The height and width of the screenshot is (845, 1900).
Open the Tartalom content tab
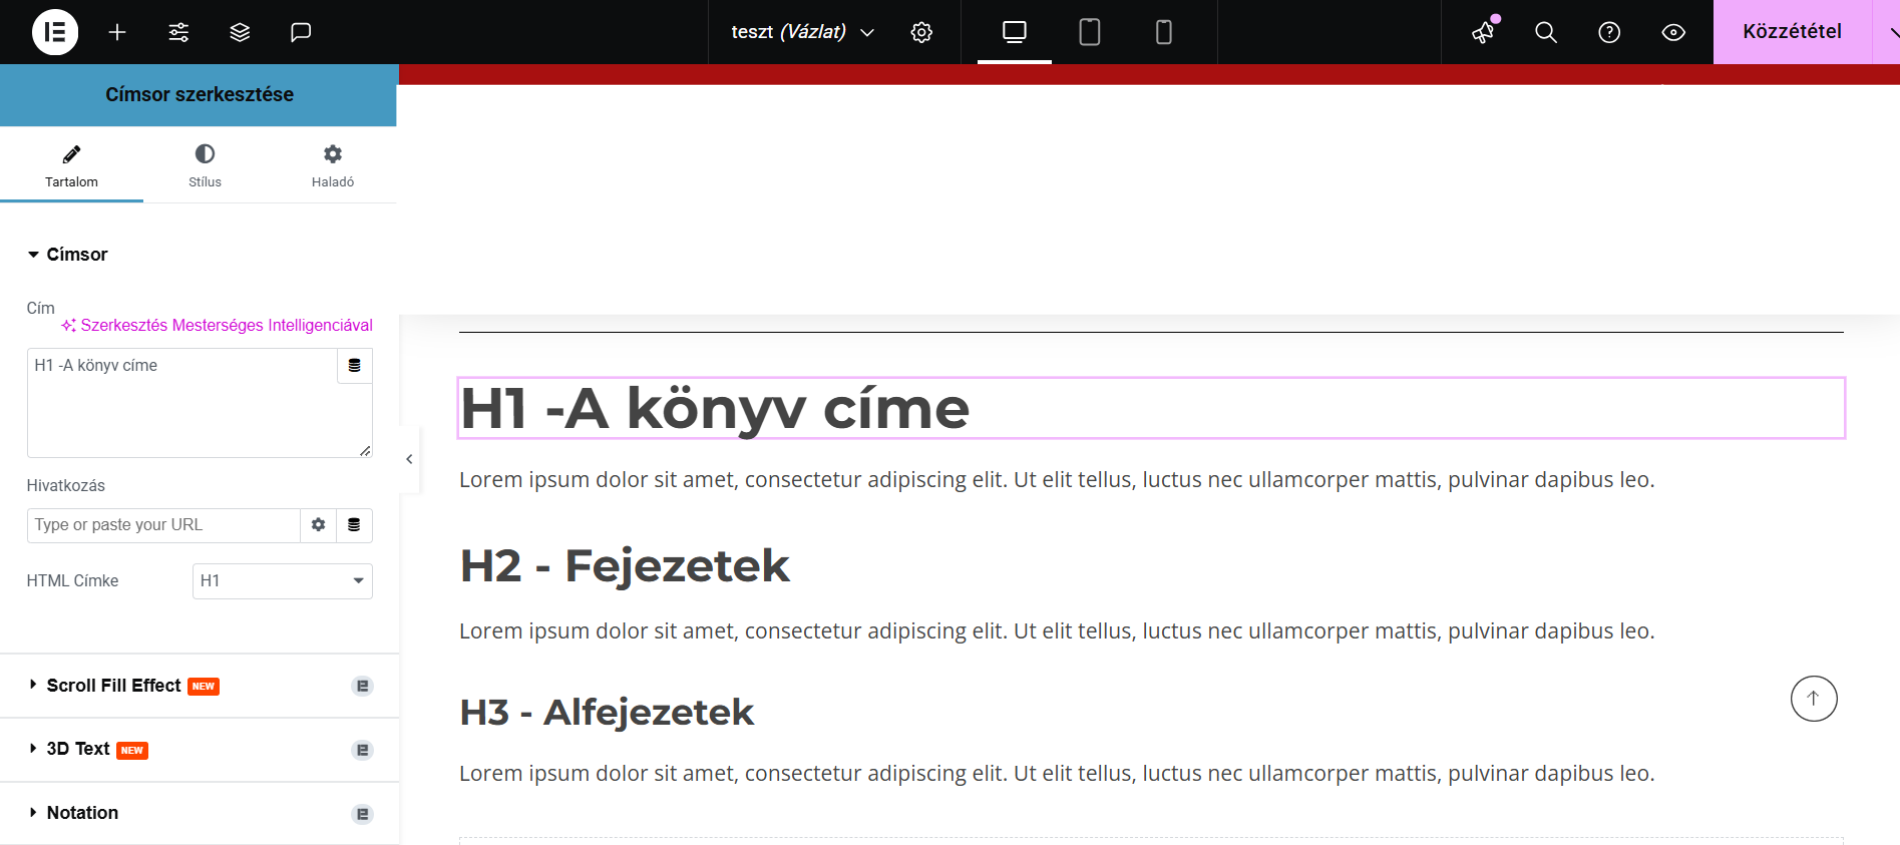[x=71, y=166]
